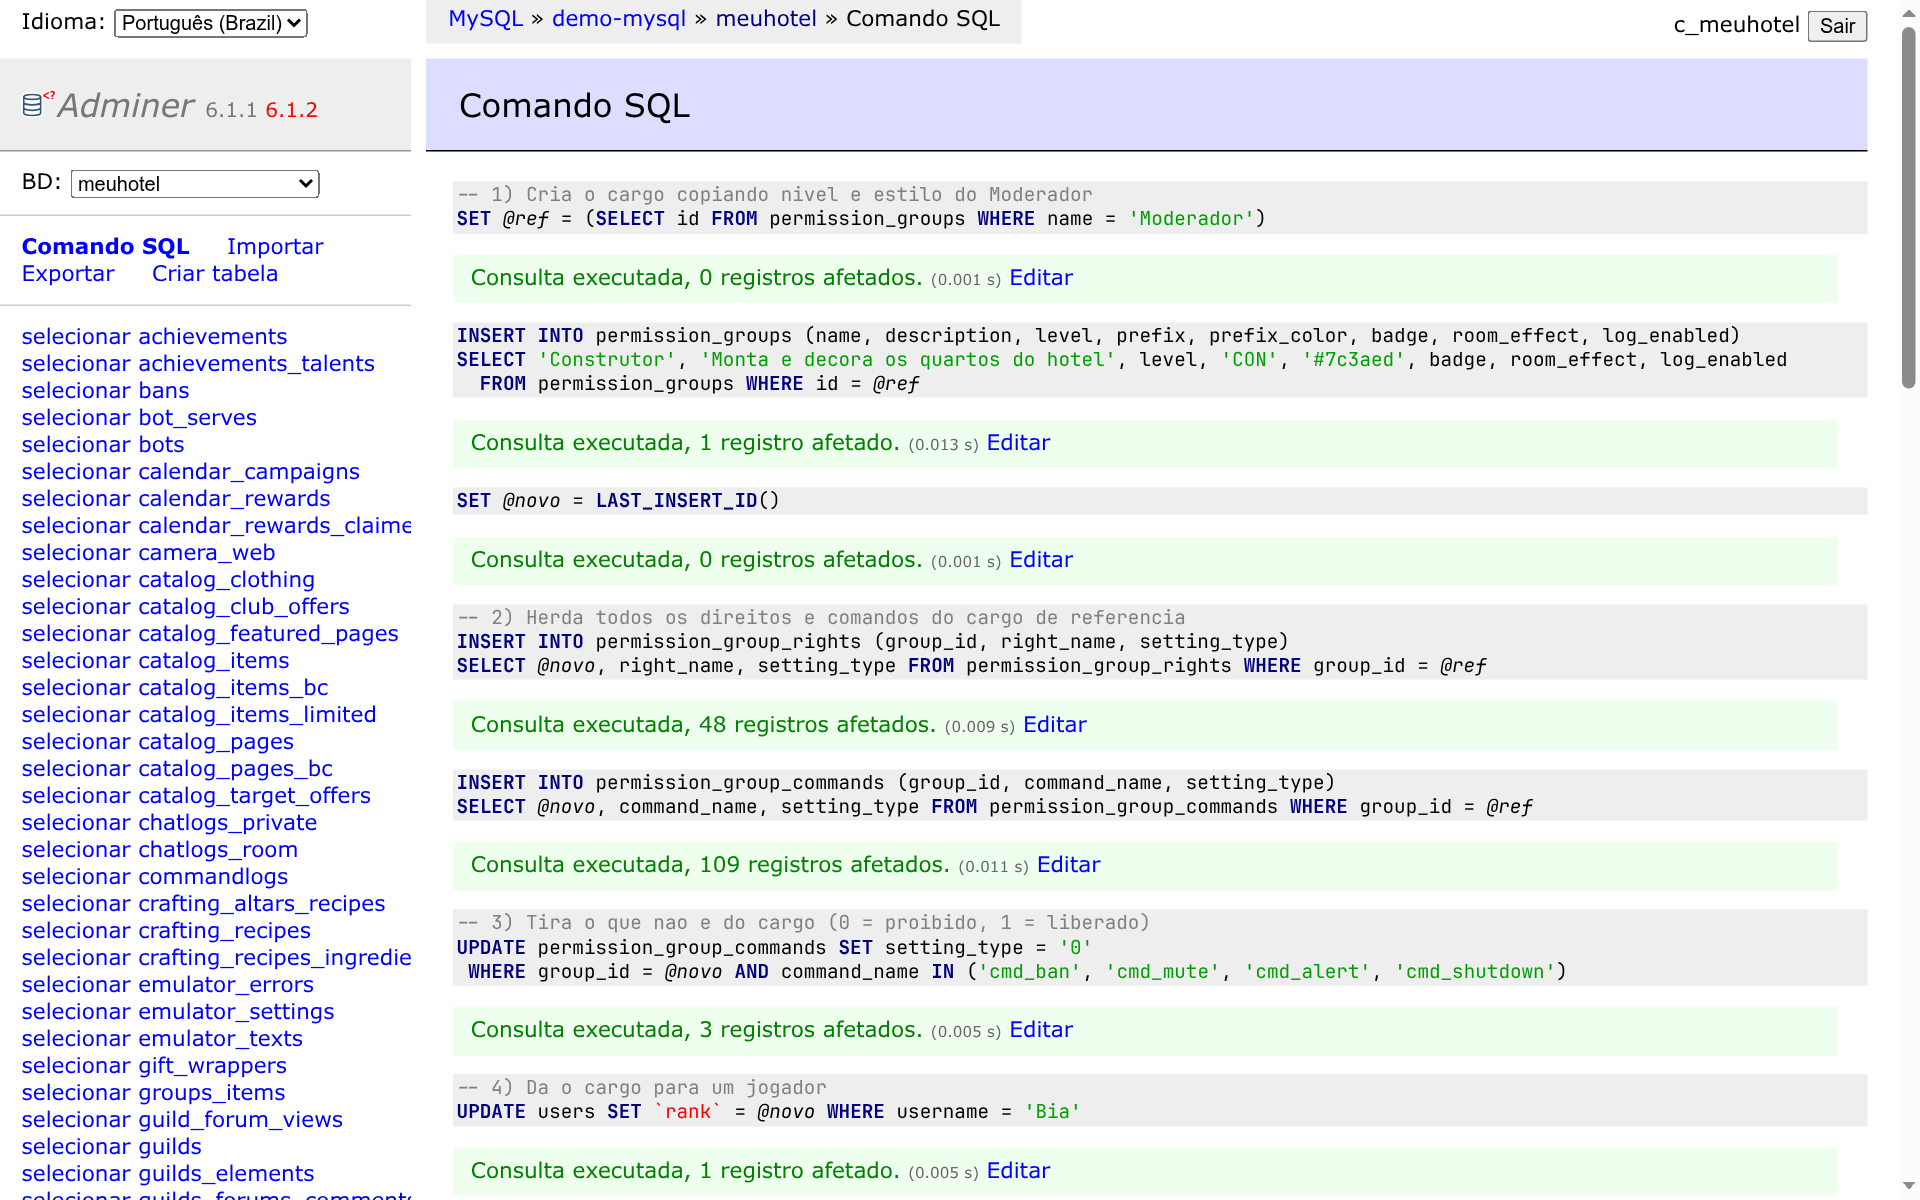Open the Idioma language dropdown
Viewport: 1920px width, 1200px height.
click(x=211, y=23)
